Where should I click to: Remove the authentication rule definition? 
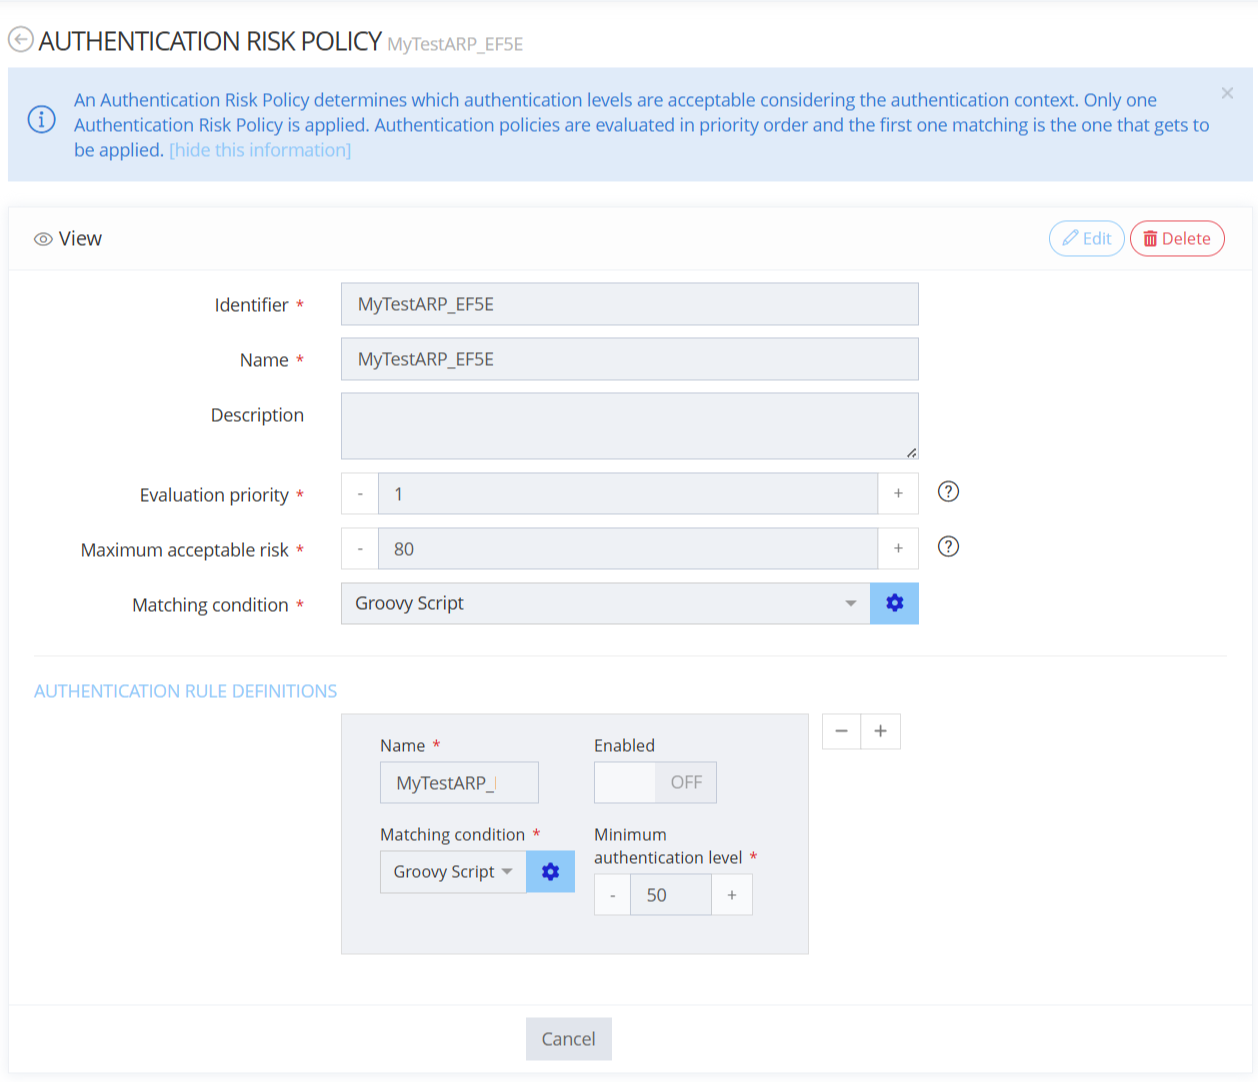pos(841,731)
